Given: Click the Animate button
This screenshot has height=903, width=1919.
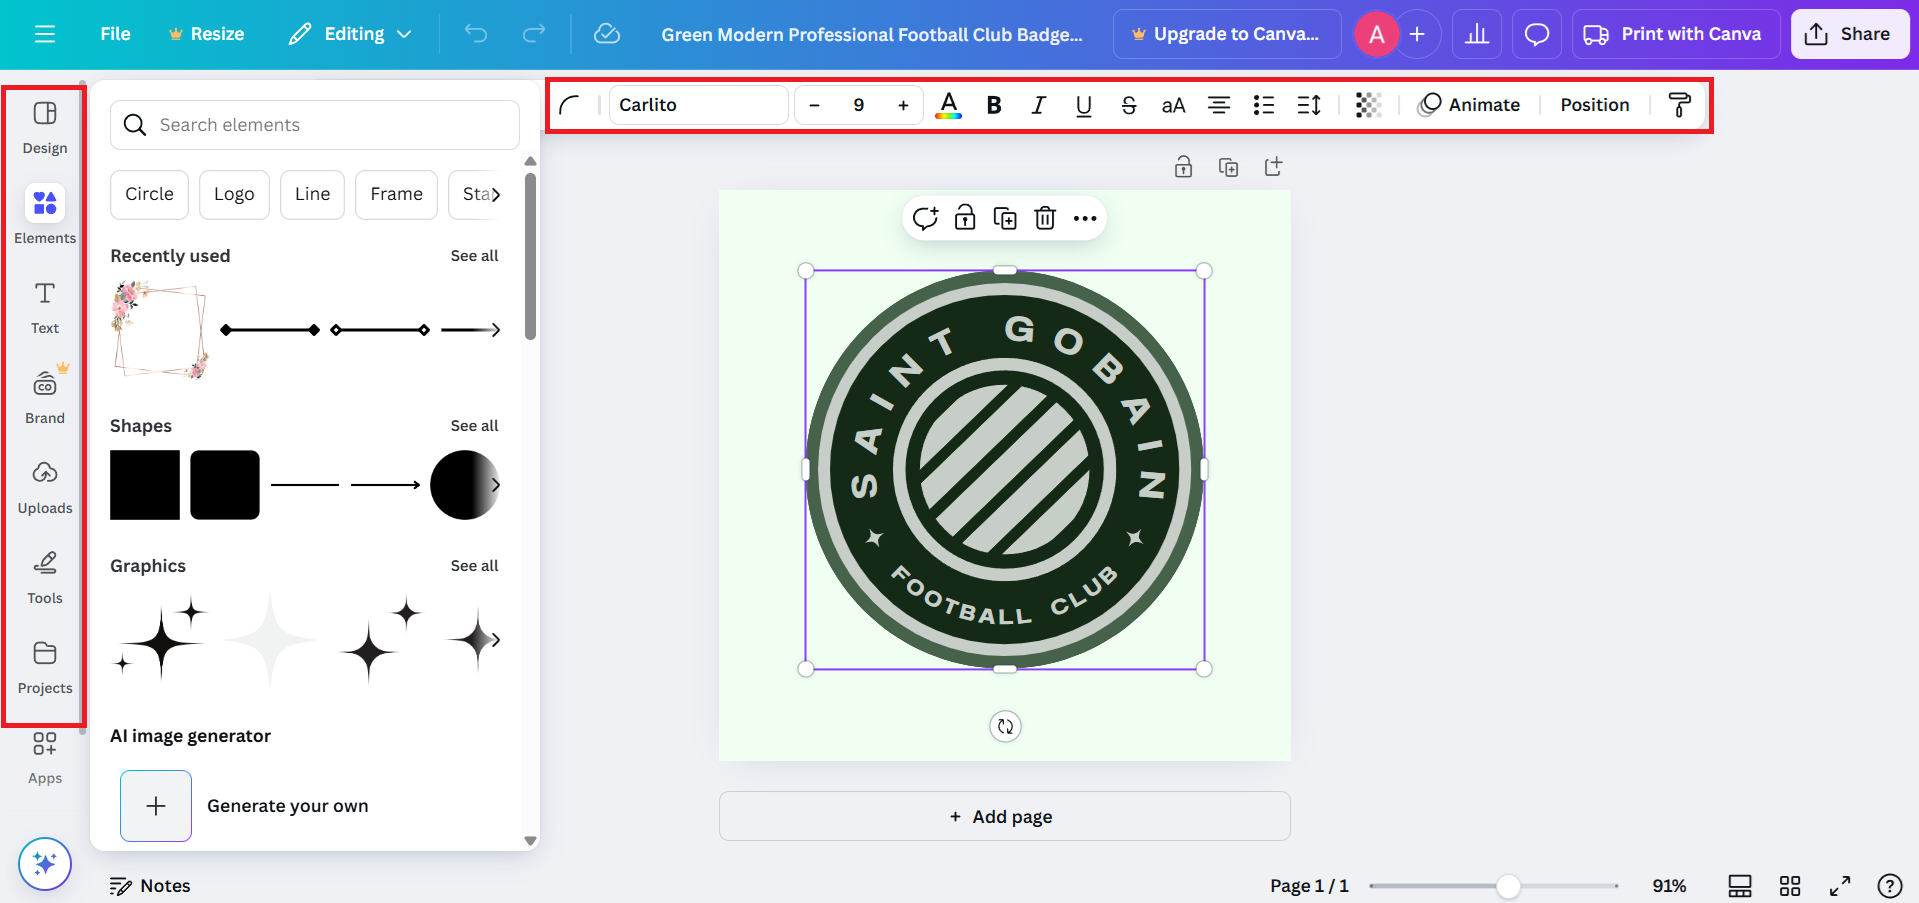Looking at the screenshot, I should pos(1469,105).
